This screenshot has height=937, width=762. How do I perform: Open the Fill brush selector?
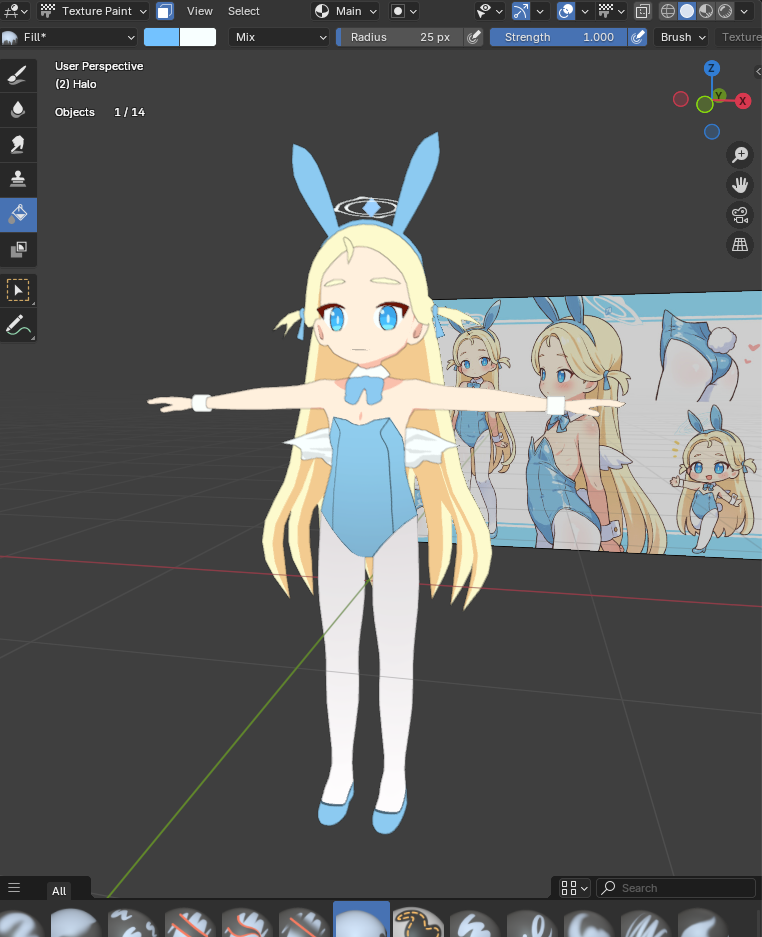pyautogui.click(x=69, y=37)
